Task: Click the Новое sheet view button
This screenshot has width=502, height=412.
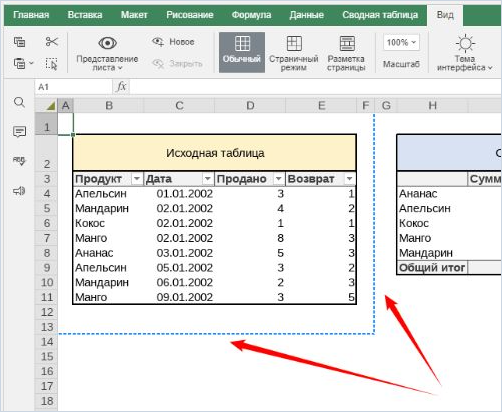Action: pos(174,42)
